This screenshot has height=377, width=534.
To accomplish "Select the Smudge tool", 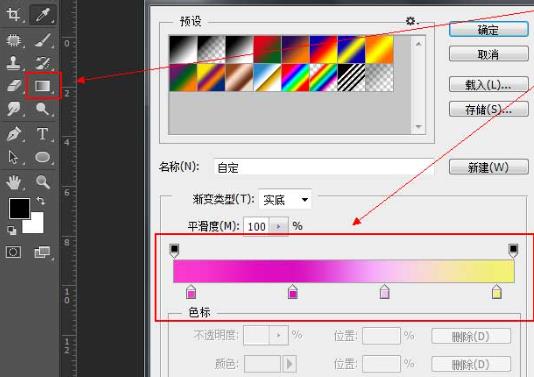I will tap(14, 109).
